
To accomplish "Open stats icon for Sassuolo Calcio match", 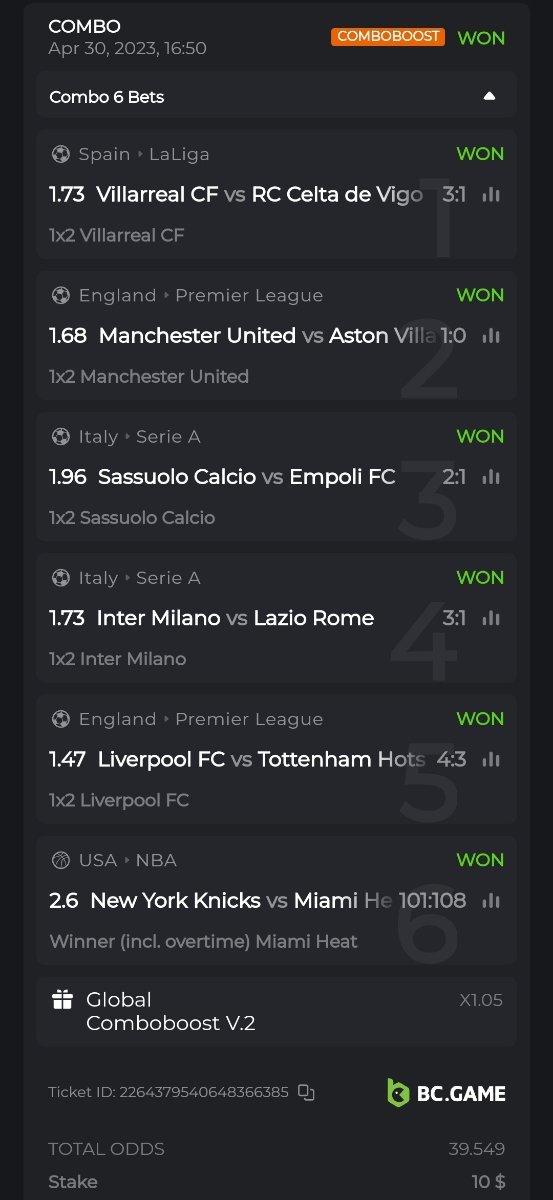I will (490, 477).
